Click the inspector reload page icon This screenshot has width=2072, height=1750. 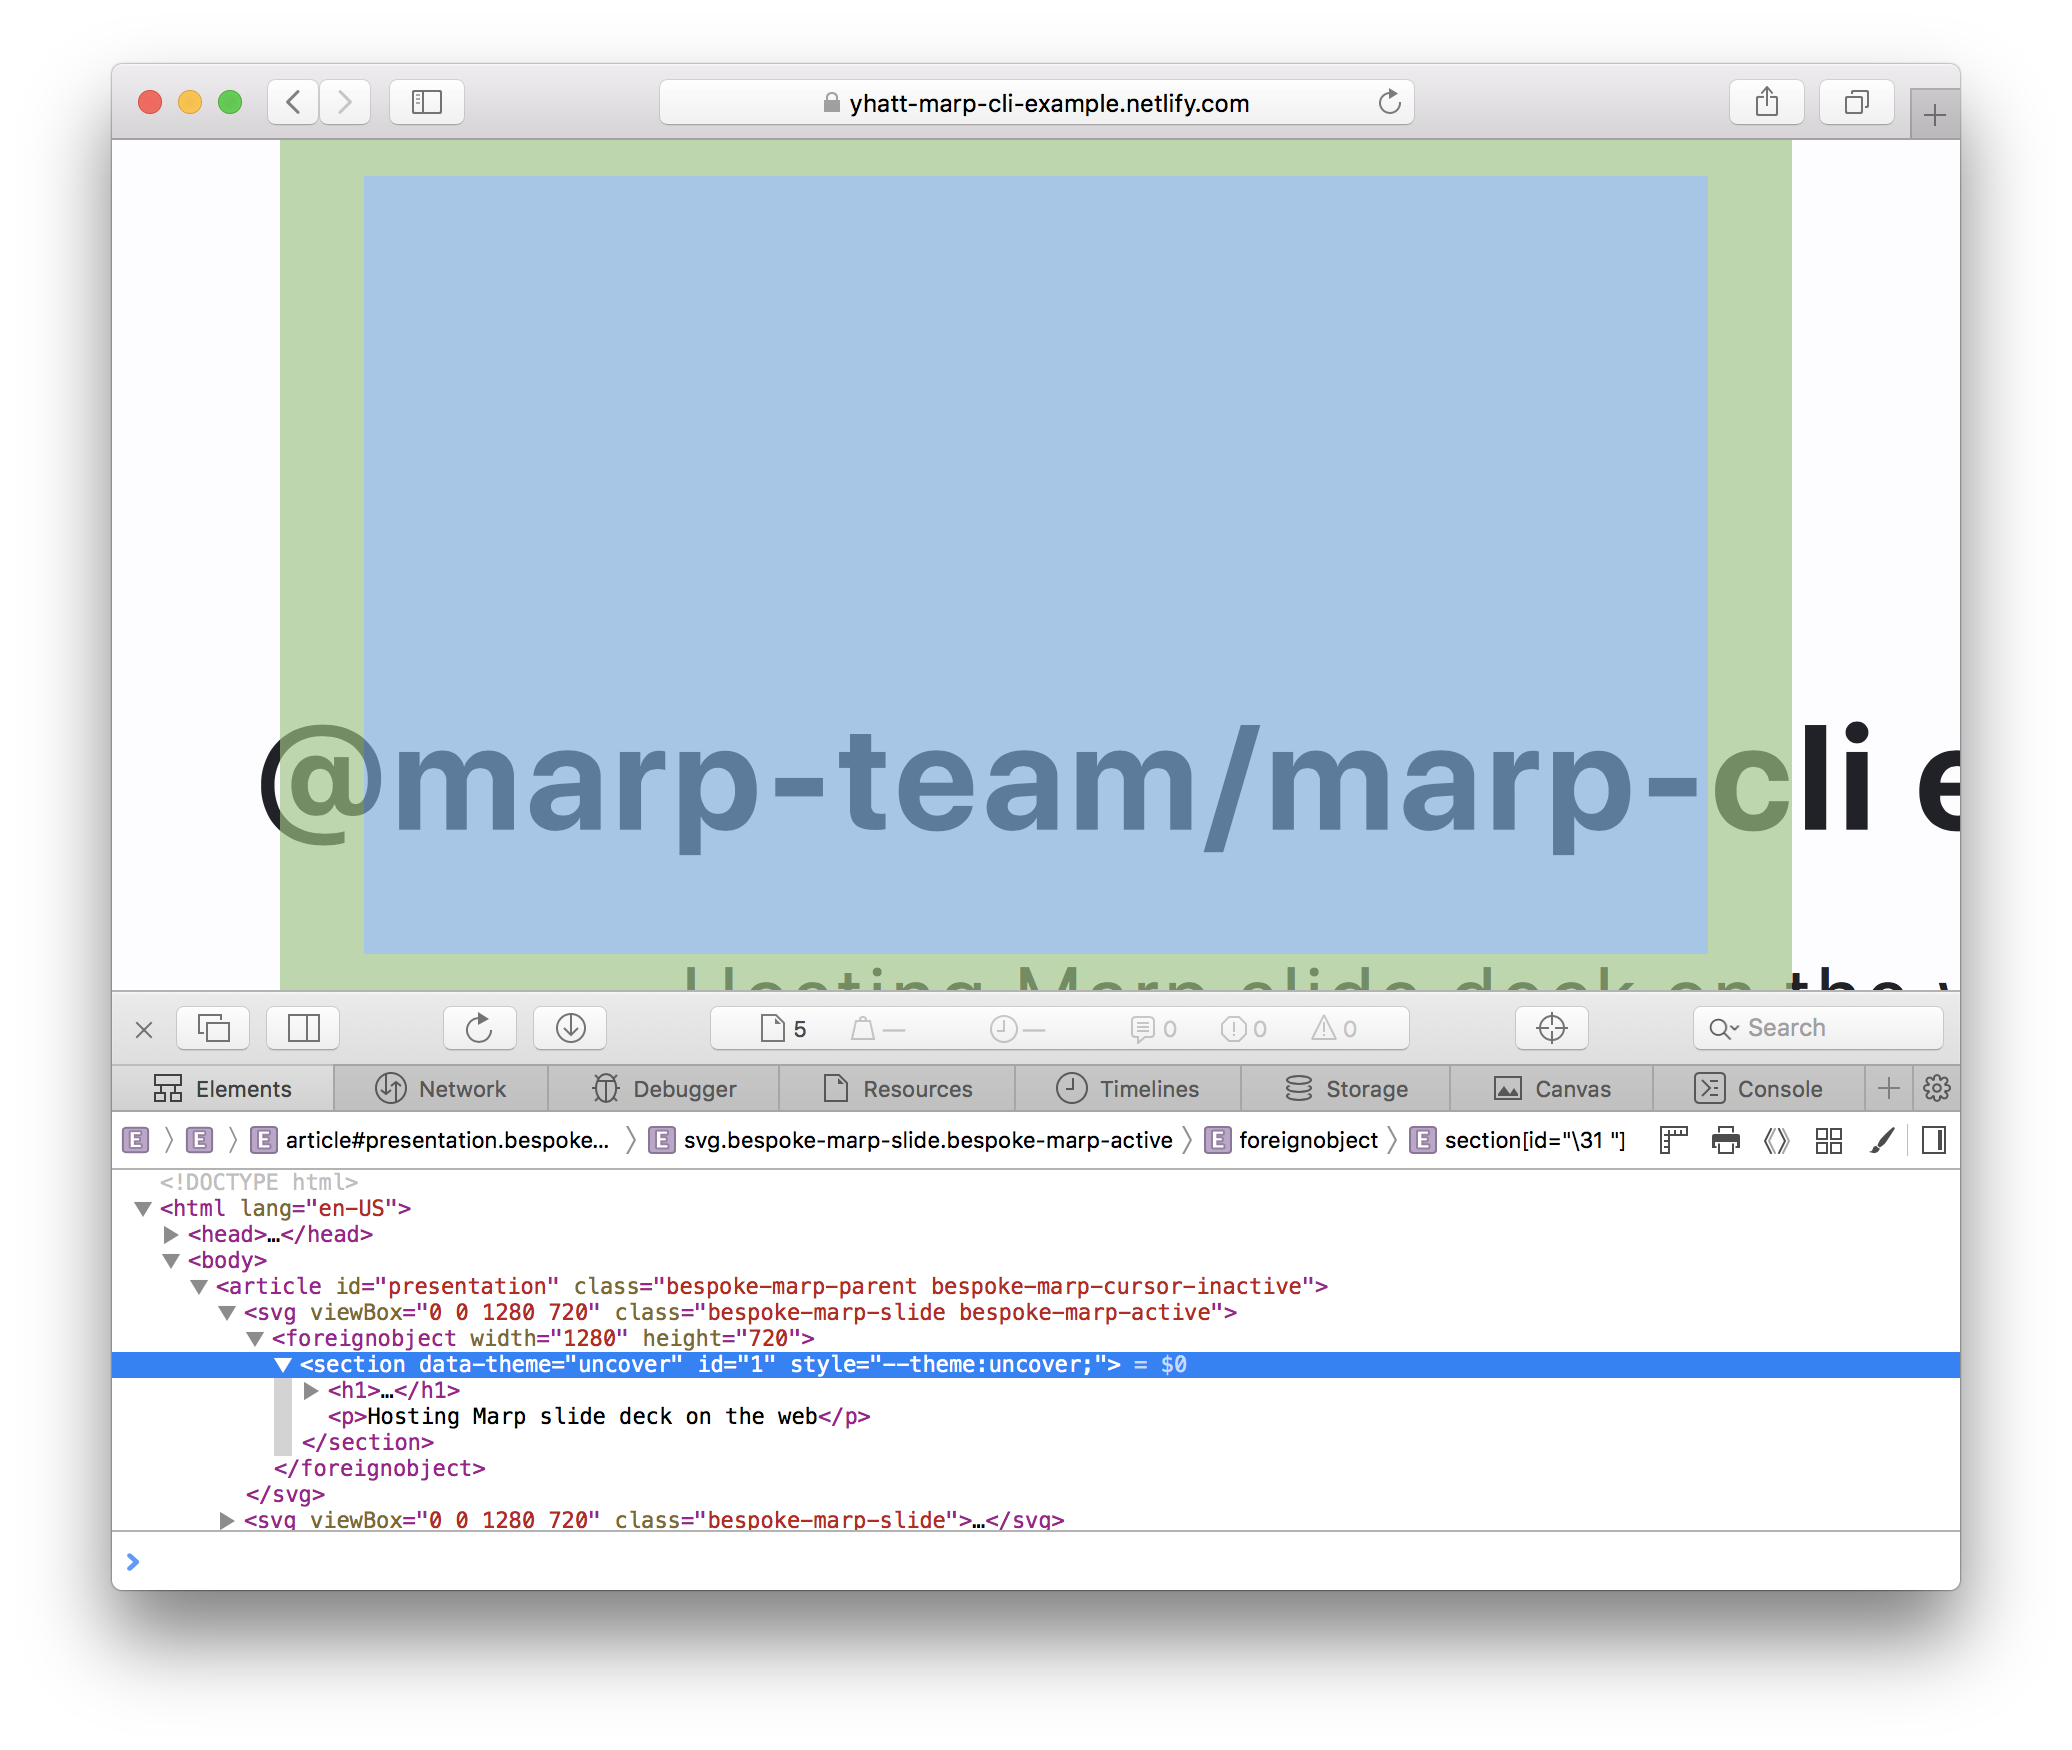(479, 1028)
